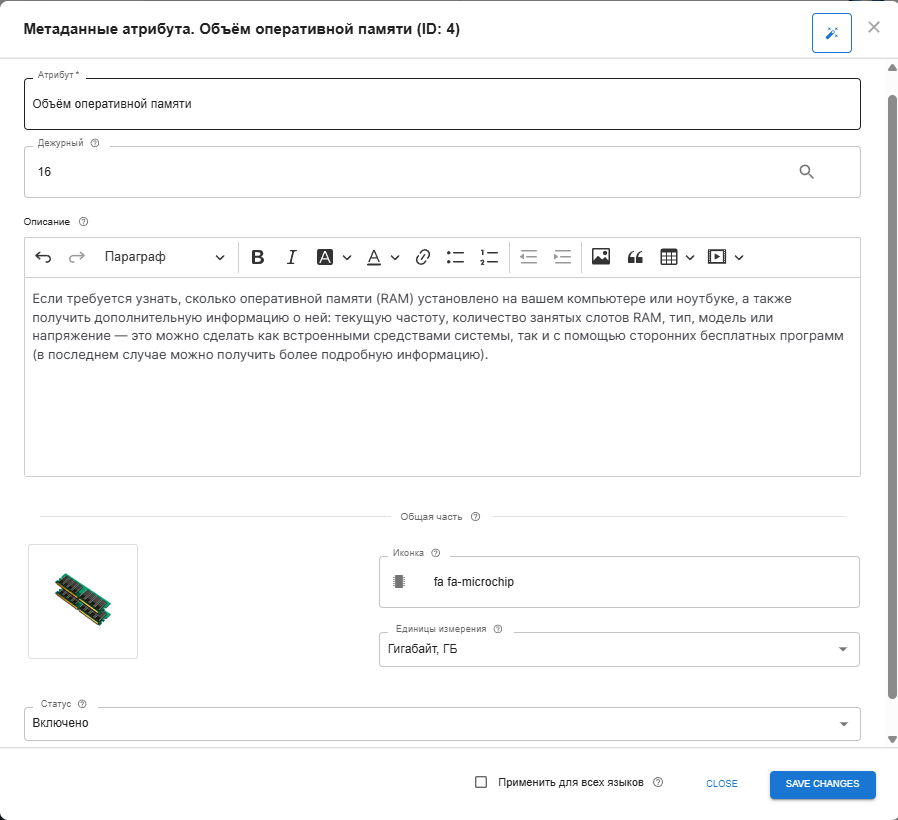The width and height of the screenshot is (898, 820).
Task: Insert a block quote in the description
Action: [635, 257]
